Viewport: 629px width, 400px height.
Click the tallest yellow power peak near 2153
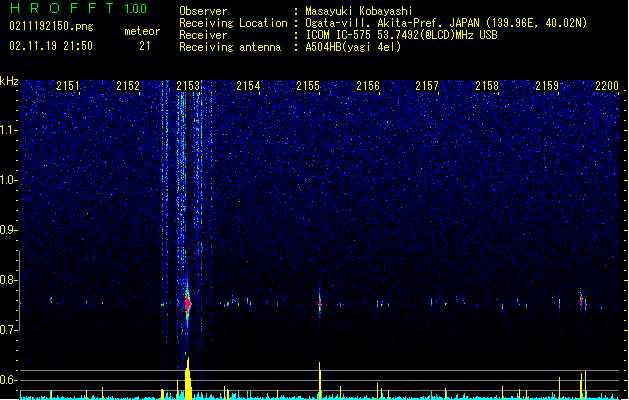188,378
